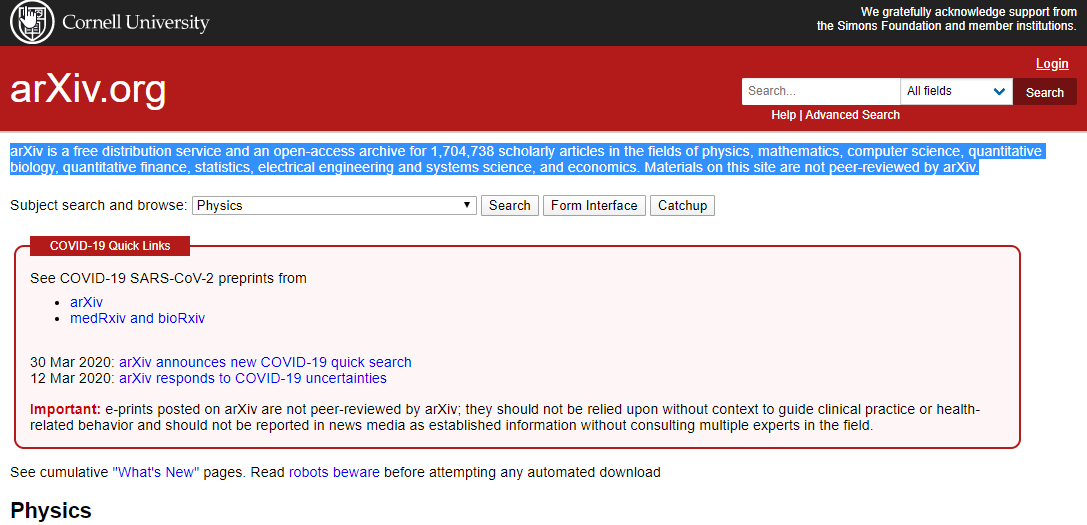Click the COVID-19 Quick Links label
1087x525 pixels.
110,246
